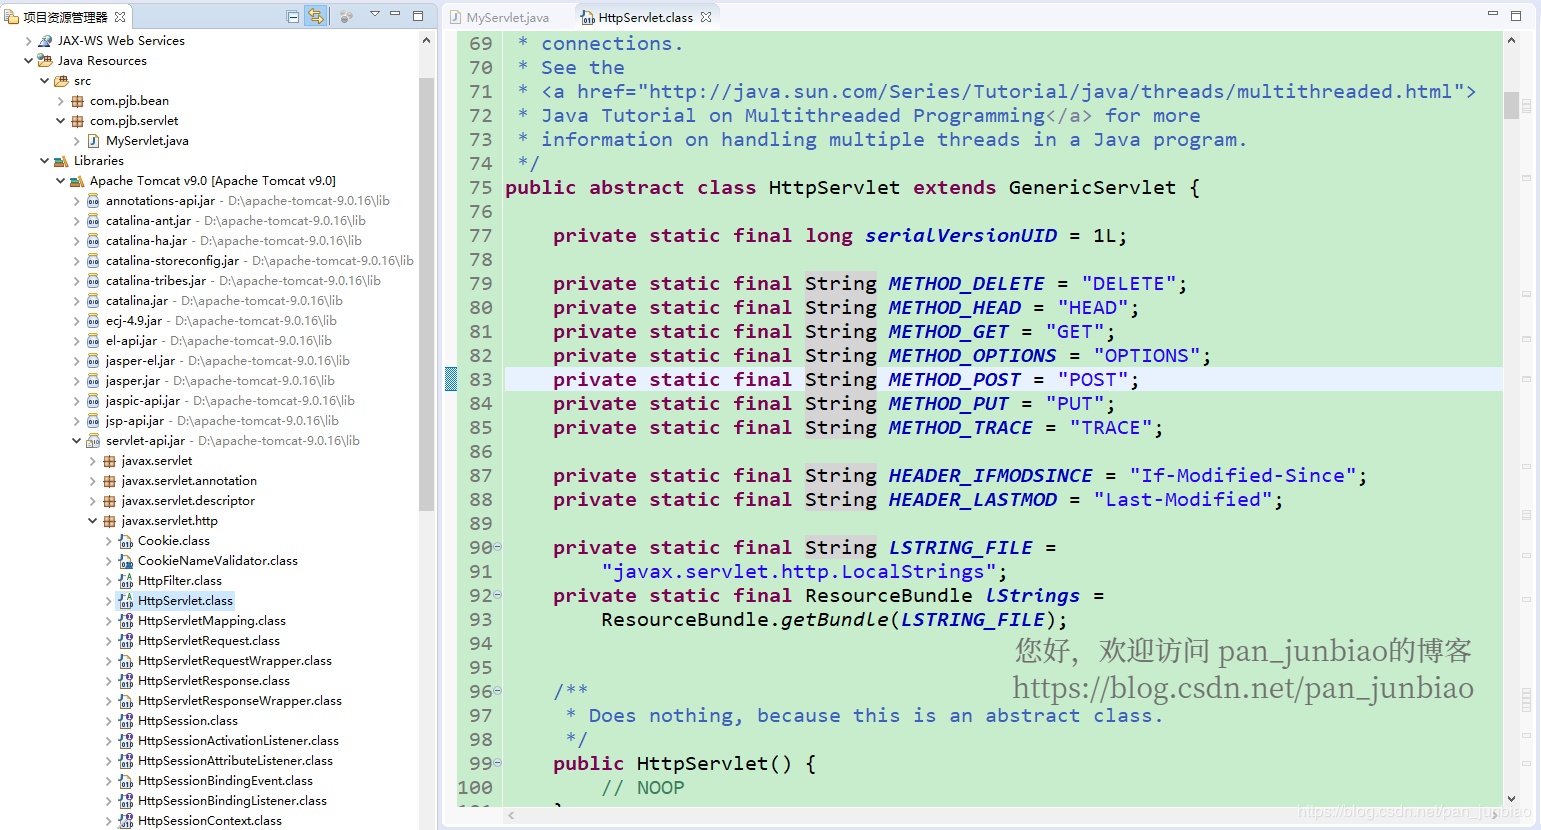Switch to the 项目资源管理器 tab
The image size is (1541, 830).
tap(63, 16)
